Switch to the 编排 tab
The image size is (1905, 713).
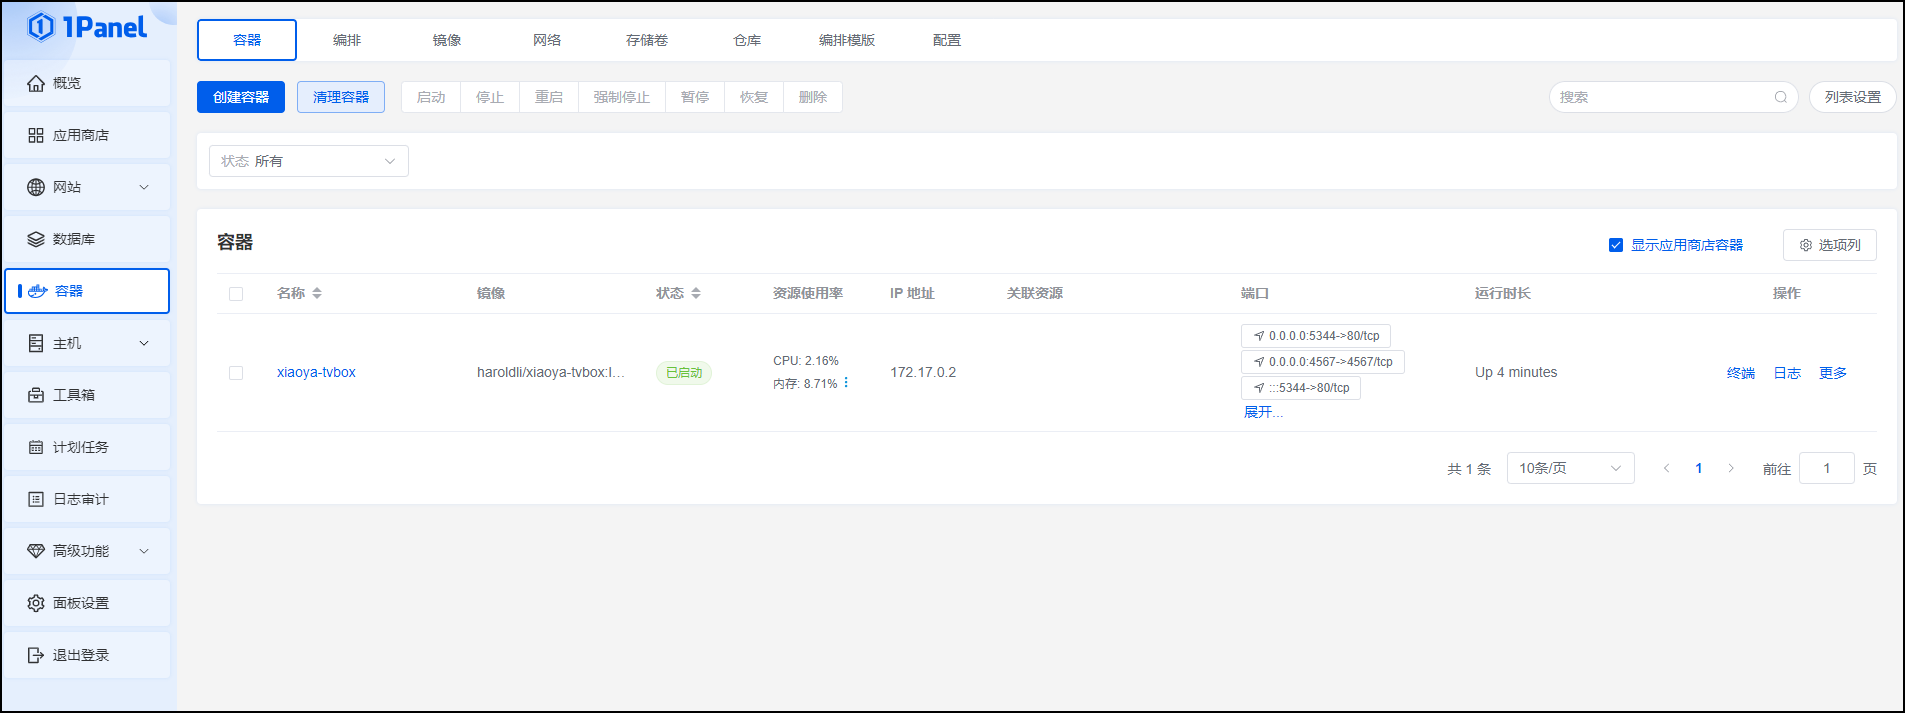coord(347,40)
